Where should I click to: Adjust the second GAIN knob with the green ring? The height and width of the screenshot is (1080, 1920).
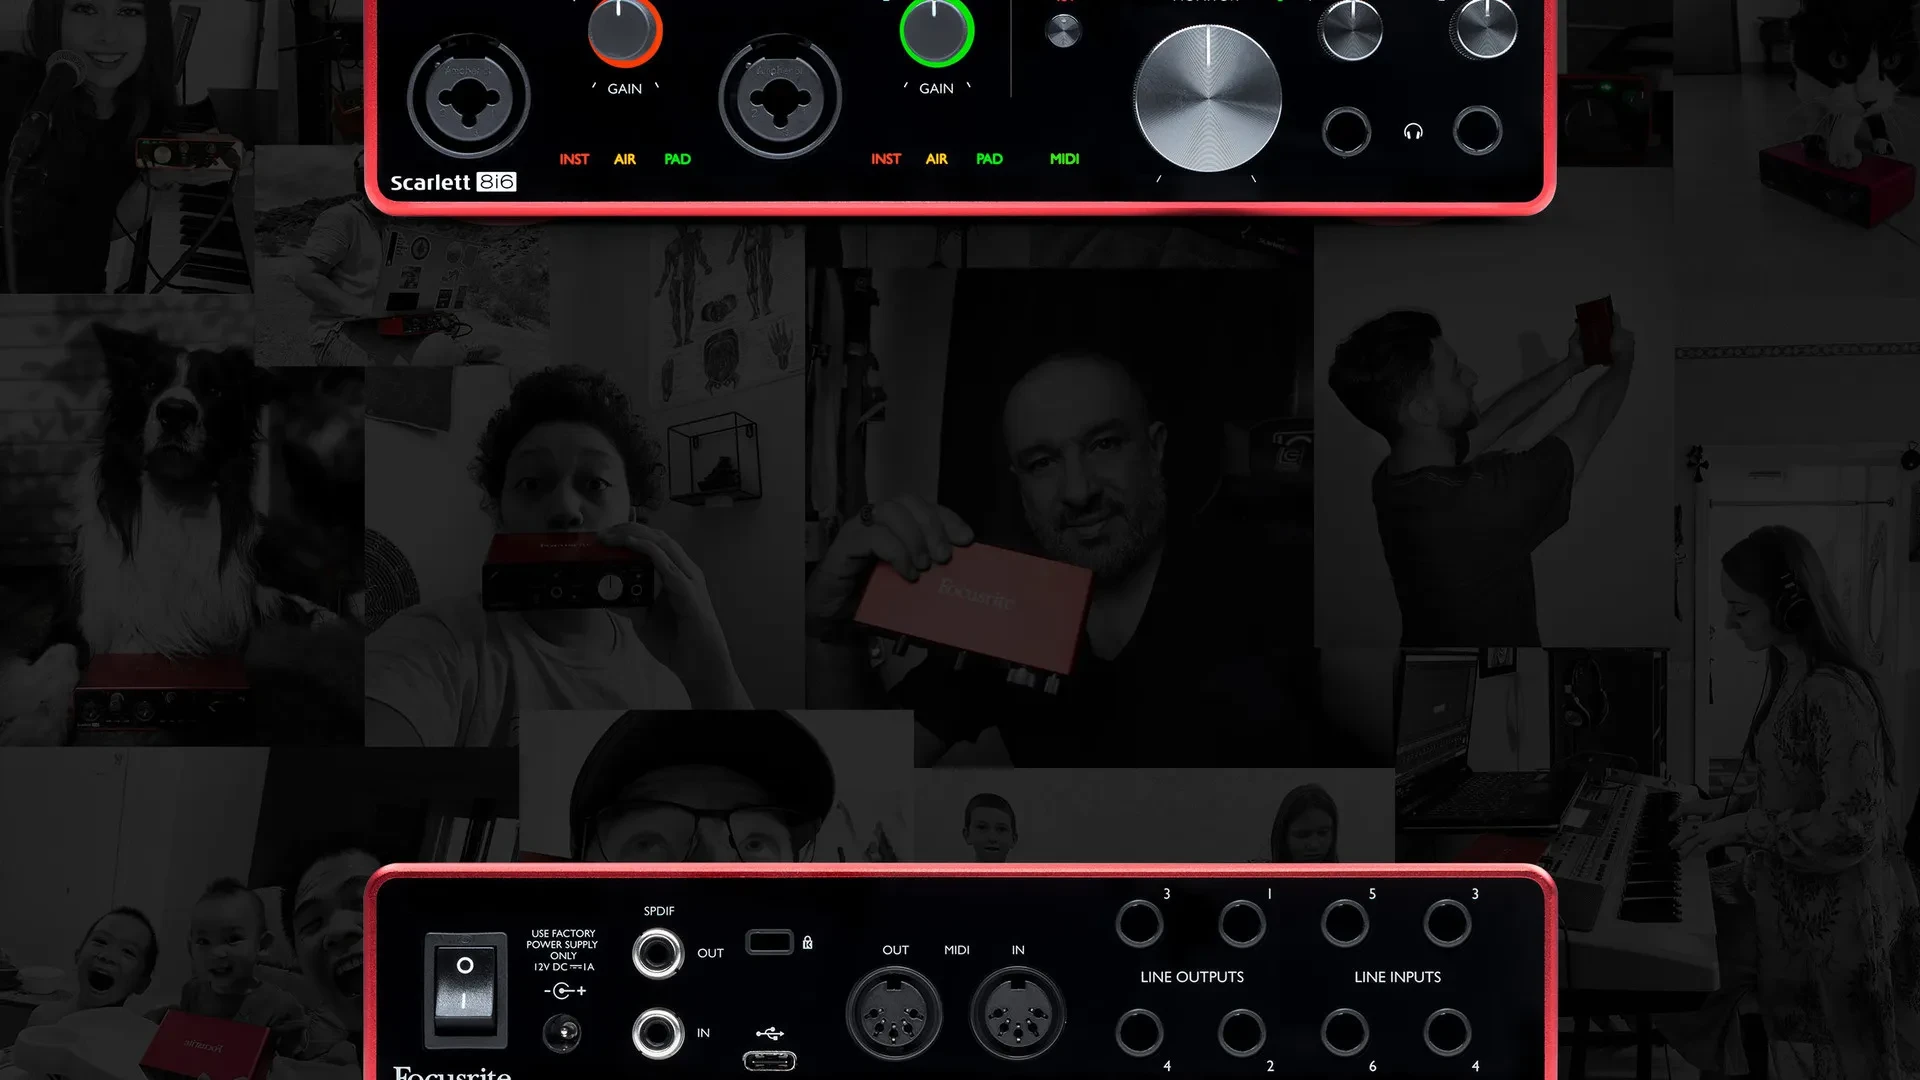936,30
